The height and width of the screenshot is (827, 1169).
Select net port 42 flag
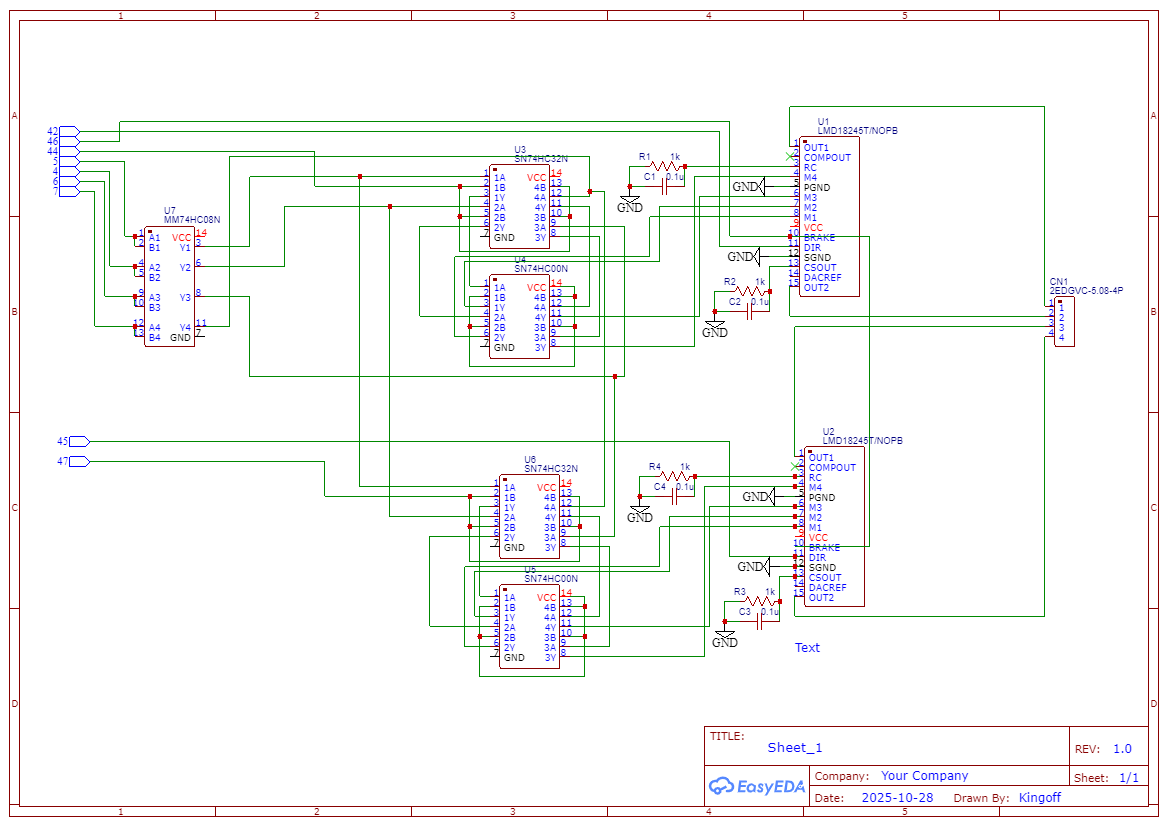[x=69, y=131]
